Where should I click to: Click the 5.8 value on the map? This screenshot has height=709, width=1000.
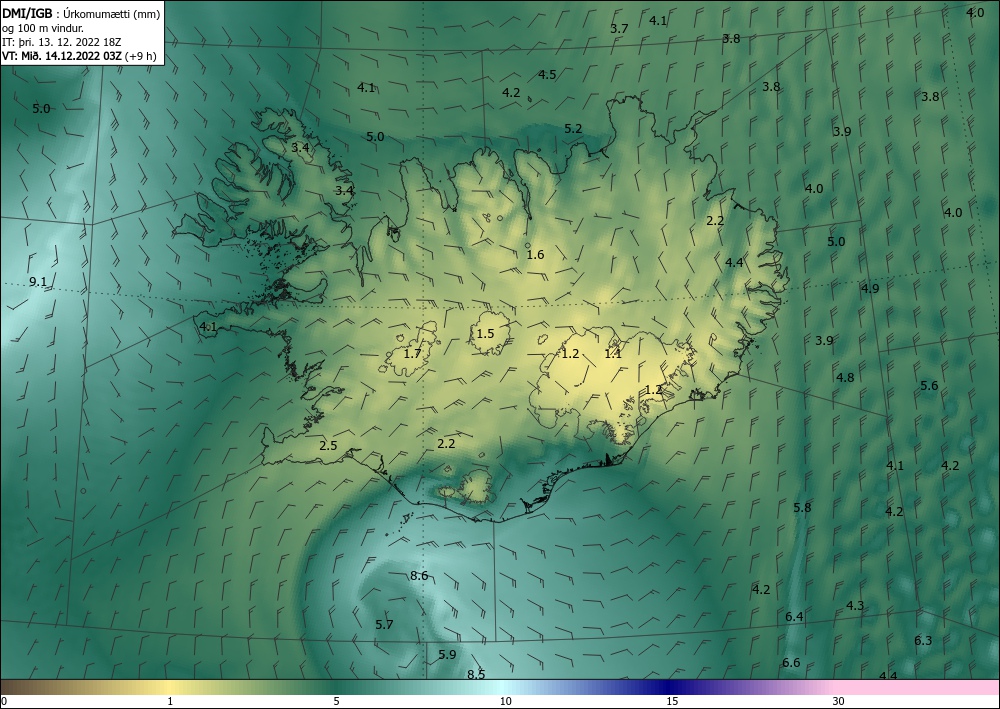click(802, 508)
